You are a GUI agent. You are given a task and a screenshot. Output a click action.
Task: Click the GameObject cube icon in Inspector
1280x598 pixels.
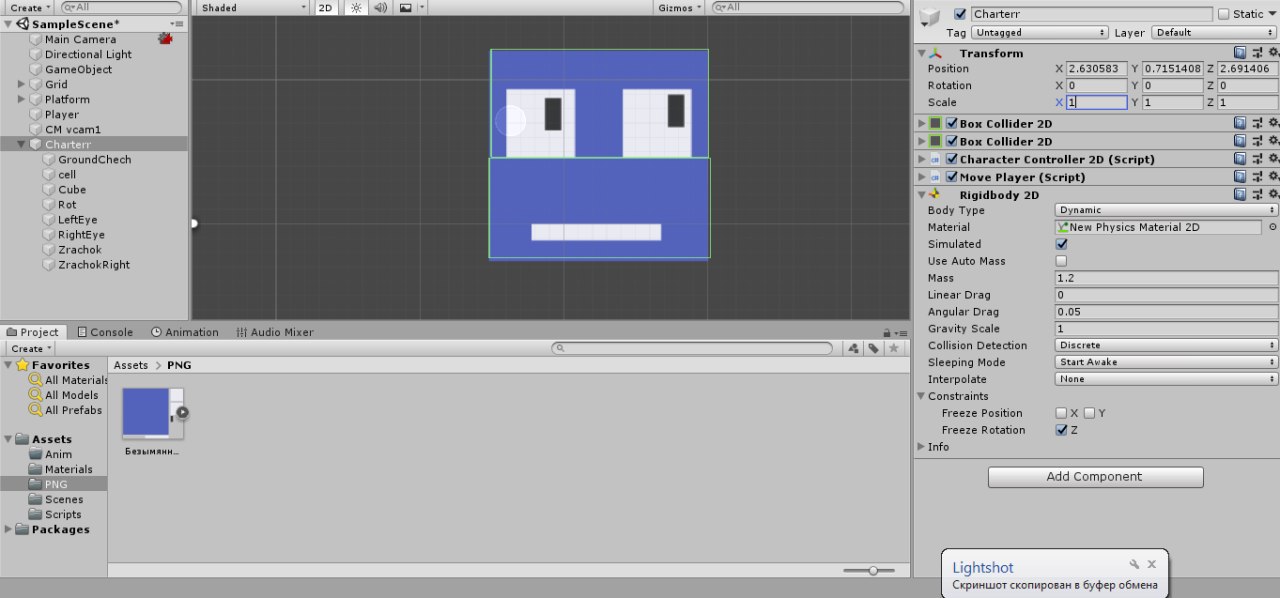click(x=931, y=17)
